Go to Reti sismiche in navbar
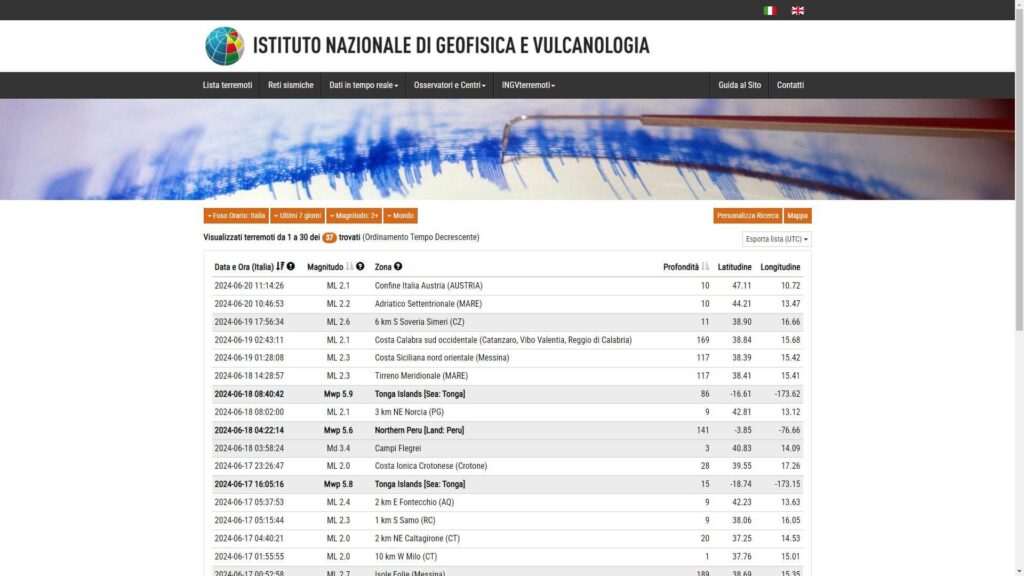 [x=290, y=85]
